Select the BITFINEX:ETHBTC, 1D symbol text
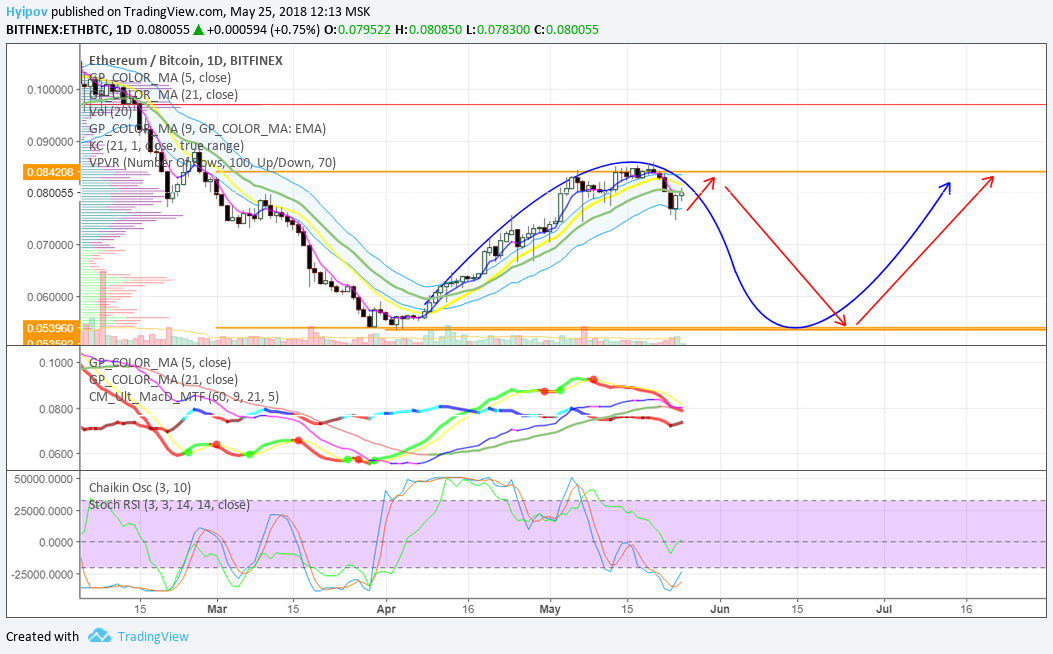The image size is (1053, 654). 69,30
